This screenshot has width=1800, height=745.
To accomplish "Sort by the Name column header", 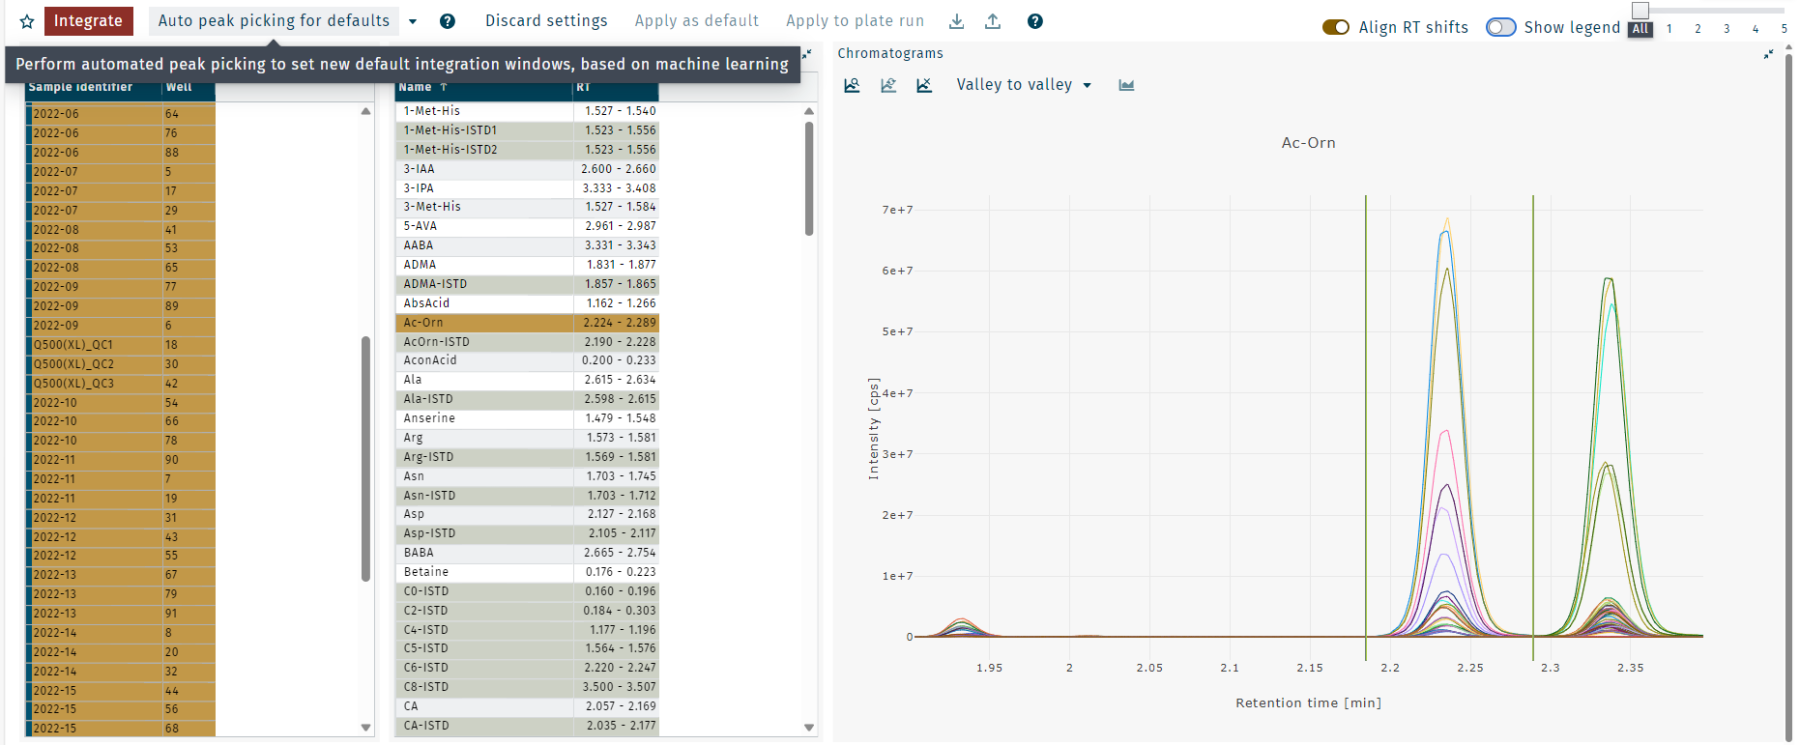I will [415, 87].
